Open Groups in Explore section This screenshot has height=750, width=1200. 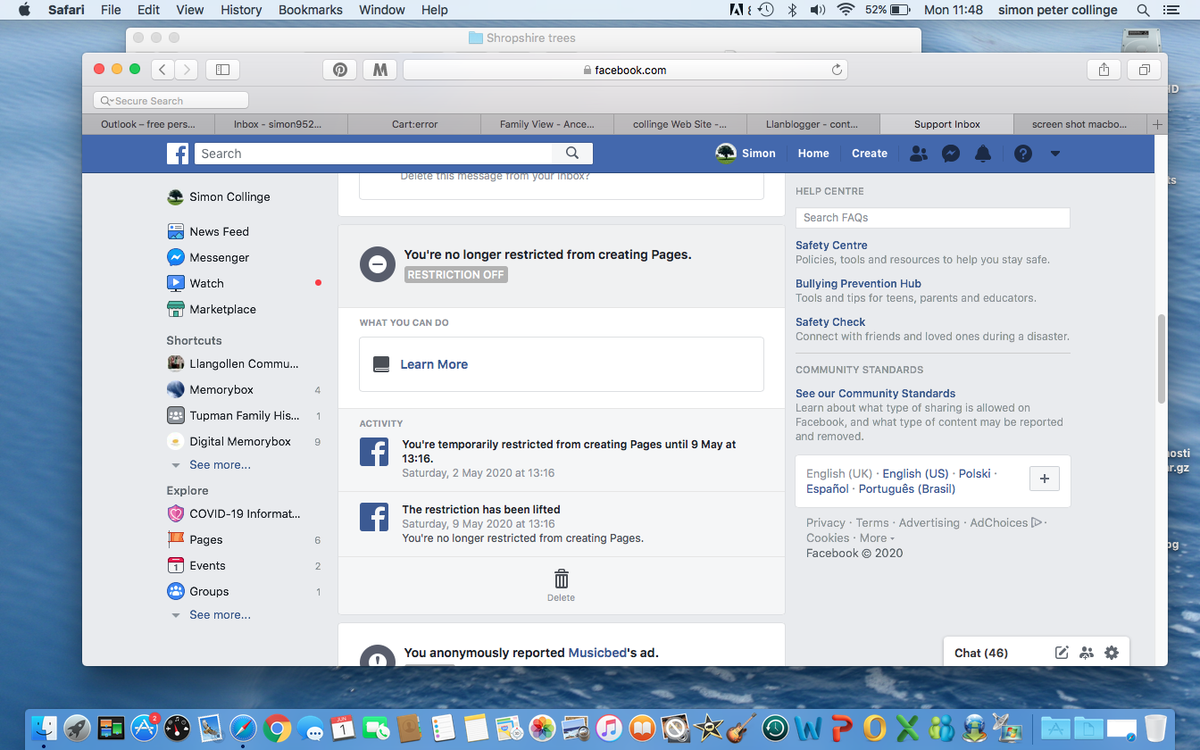(x=209, y=591)
